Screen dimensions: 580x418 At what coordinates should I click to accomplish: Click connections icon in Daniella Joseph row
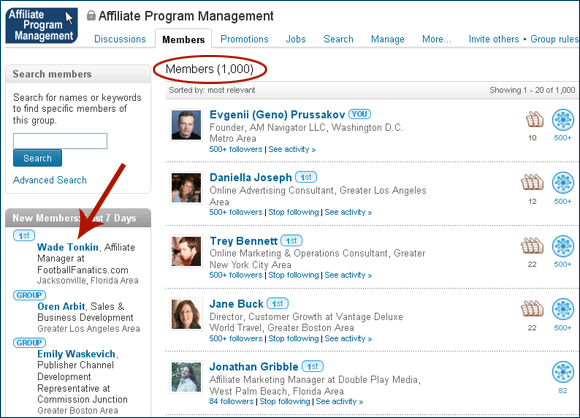[x=563, y=183]
